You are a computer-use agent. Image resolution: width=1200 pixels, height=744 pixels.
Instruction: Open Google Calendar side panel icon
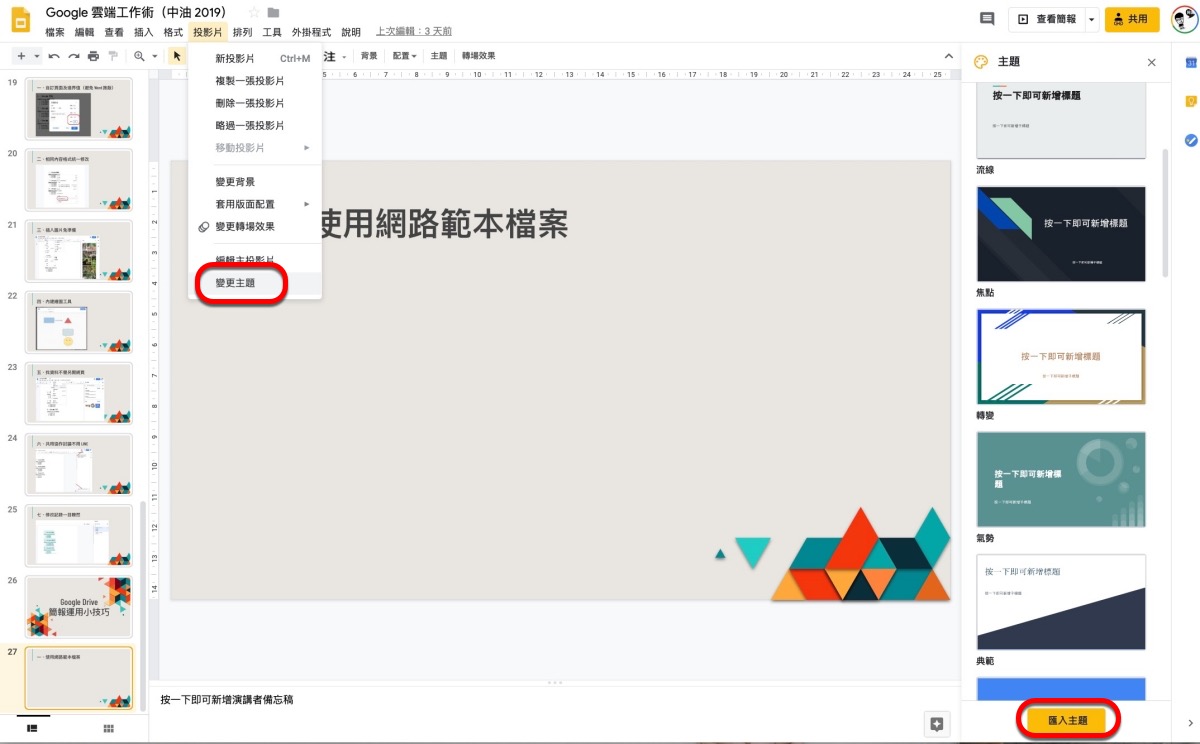[1191, 62]
